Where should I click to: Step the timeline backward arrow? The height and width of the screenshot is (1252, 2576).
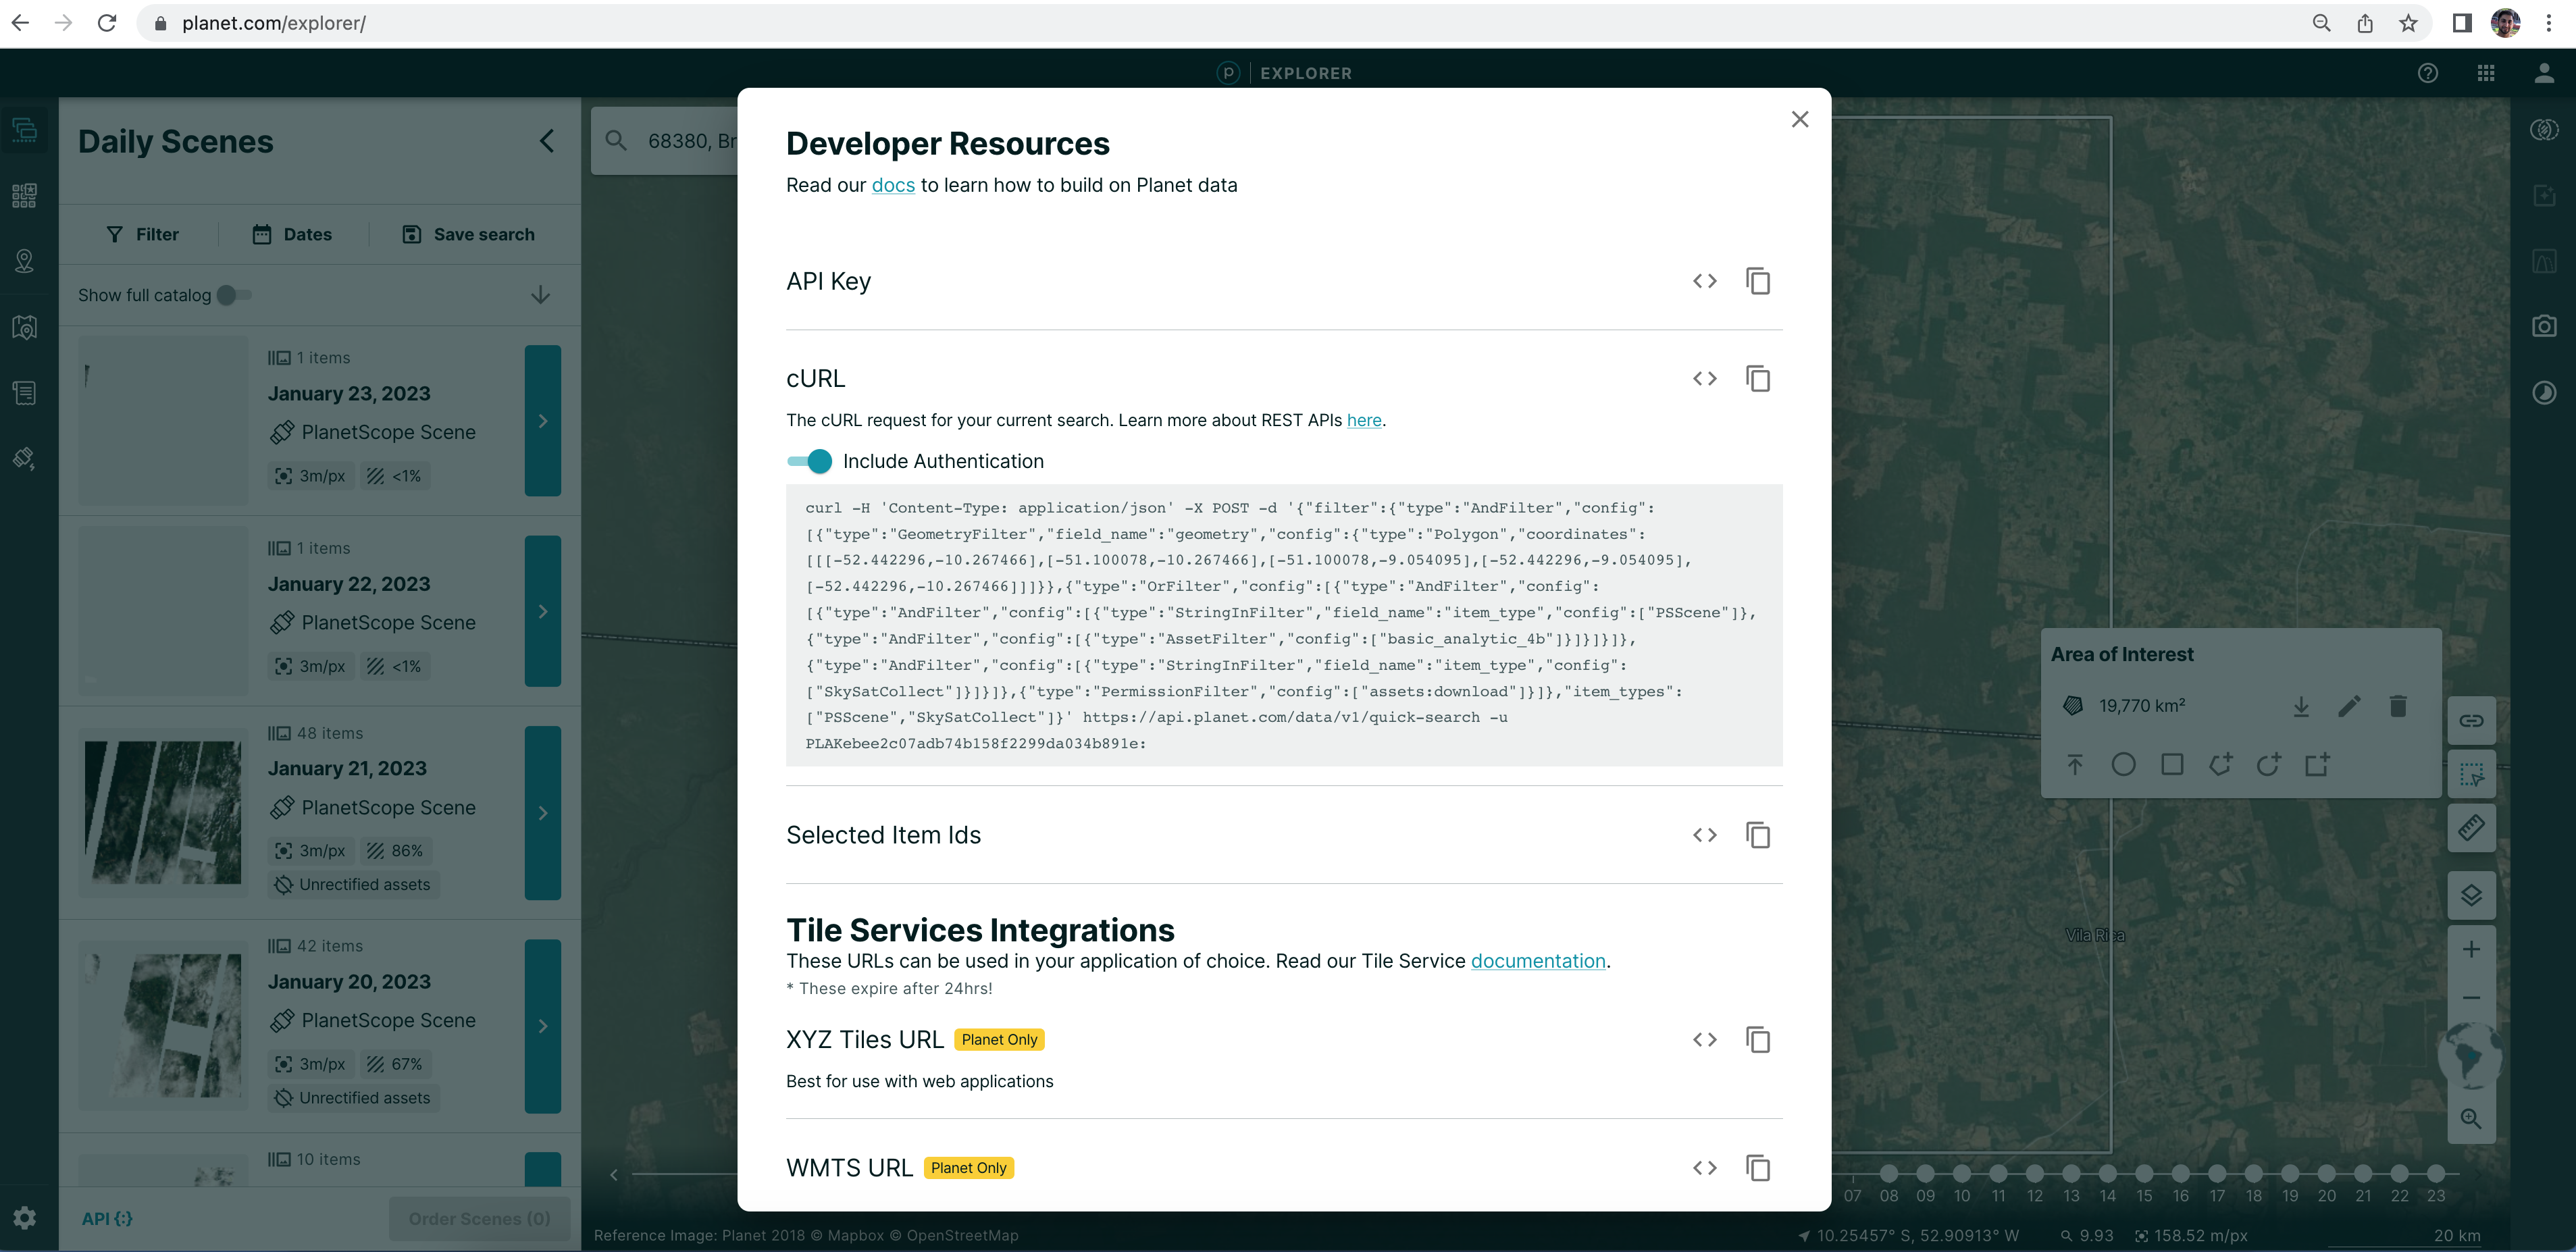point(614,1175)
